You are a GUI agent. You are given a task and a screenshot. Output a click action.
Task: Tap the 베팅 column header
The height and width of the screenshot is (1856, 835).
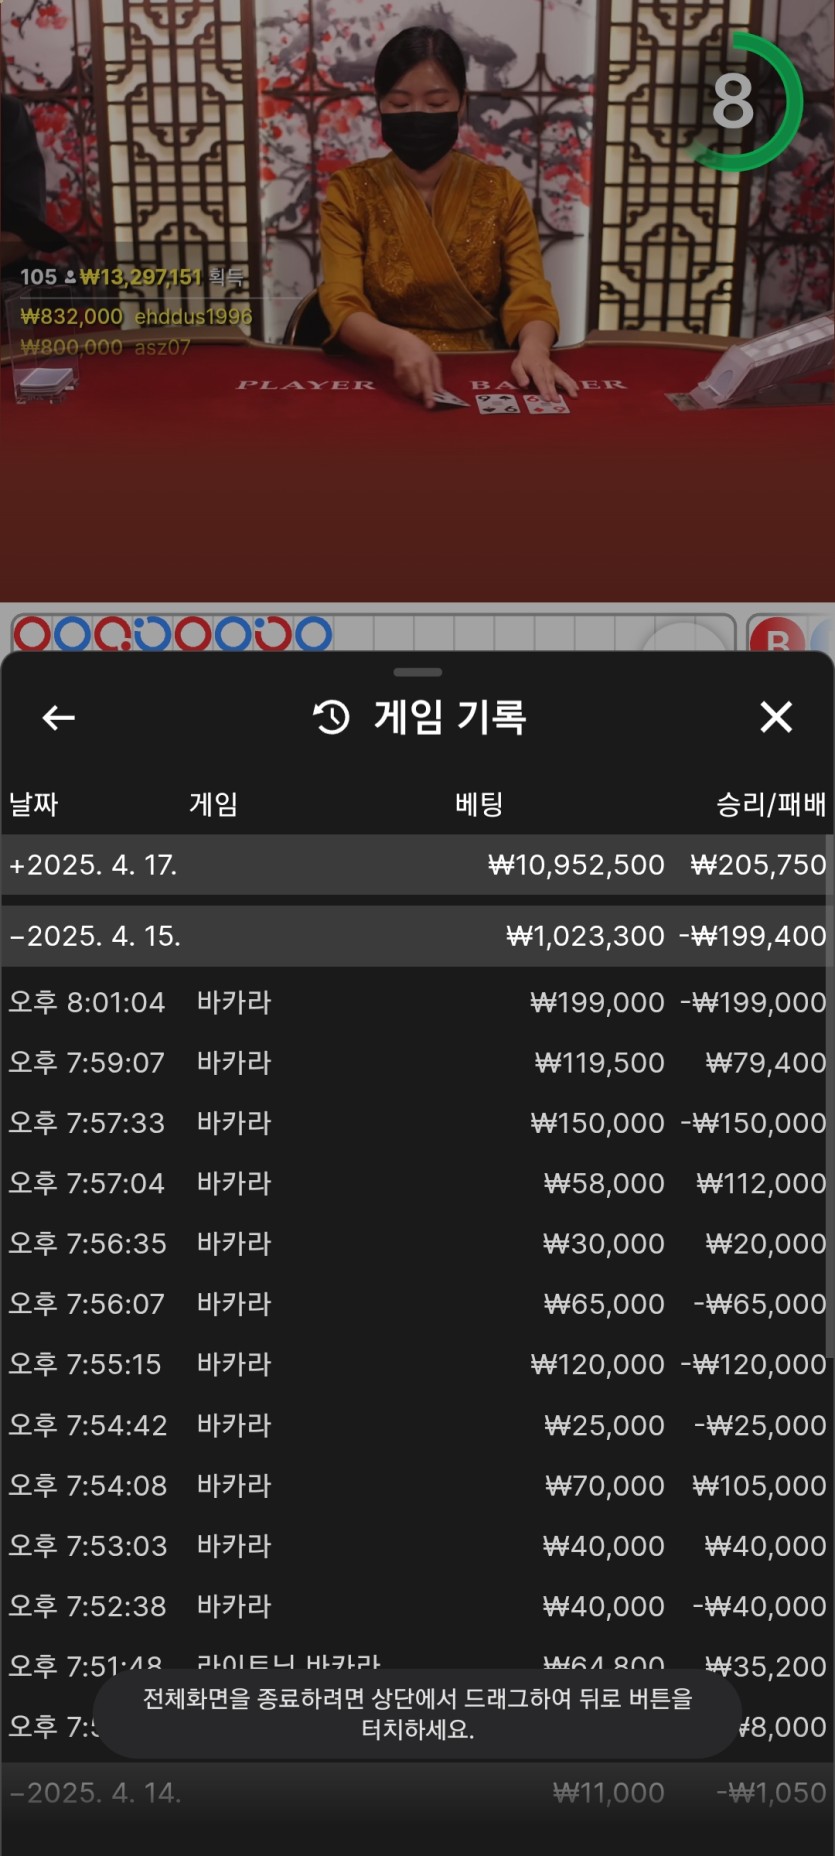[479, 804]
